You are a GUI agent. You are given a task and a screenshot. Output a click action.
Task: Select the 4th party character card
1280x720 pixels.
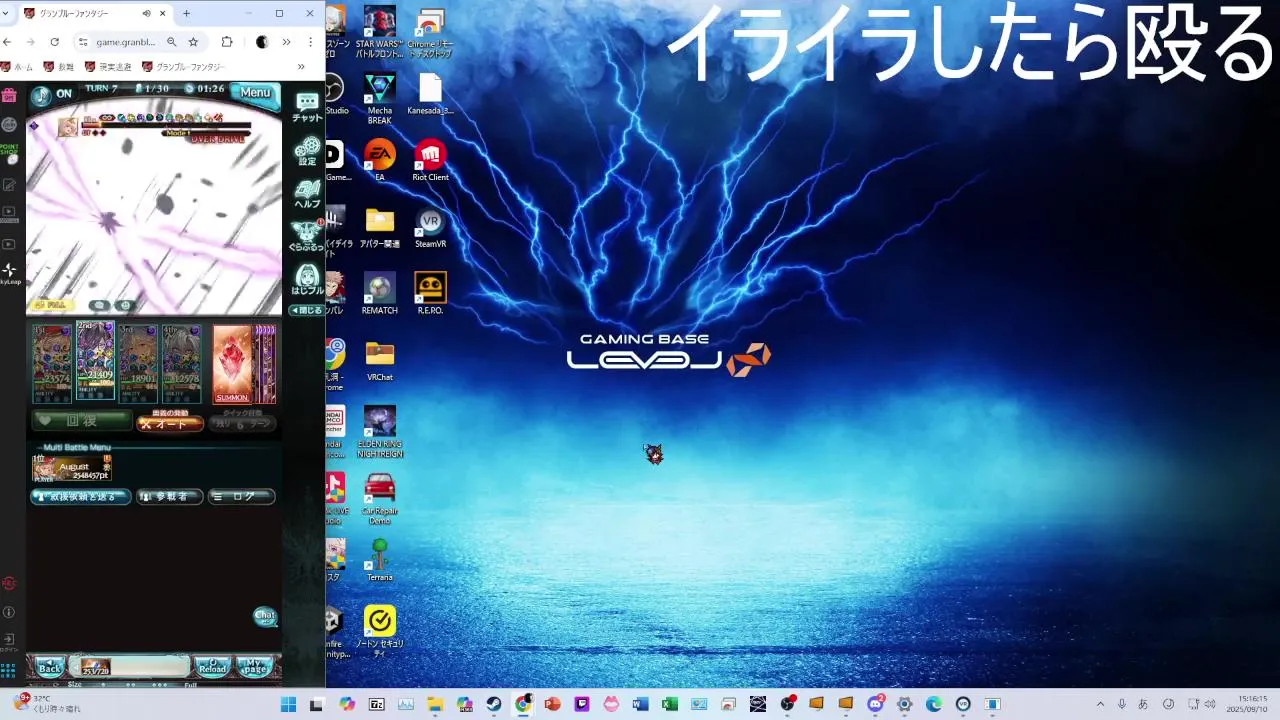(x=182, y=363)
